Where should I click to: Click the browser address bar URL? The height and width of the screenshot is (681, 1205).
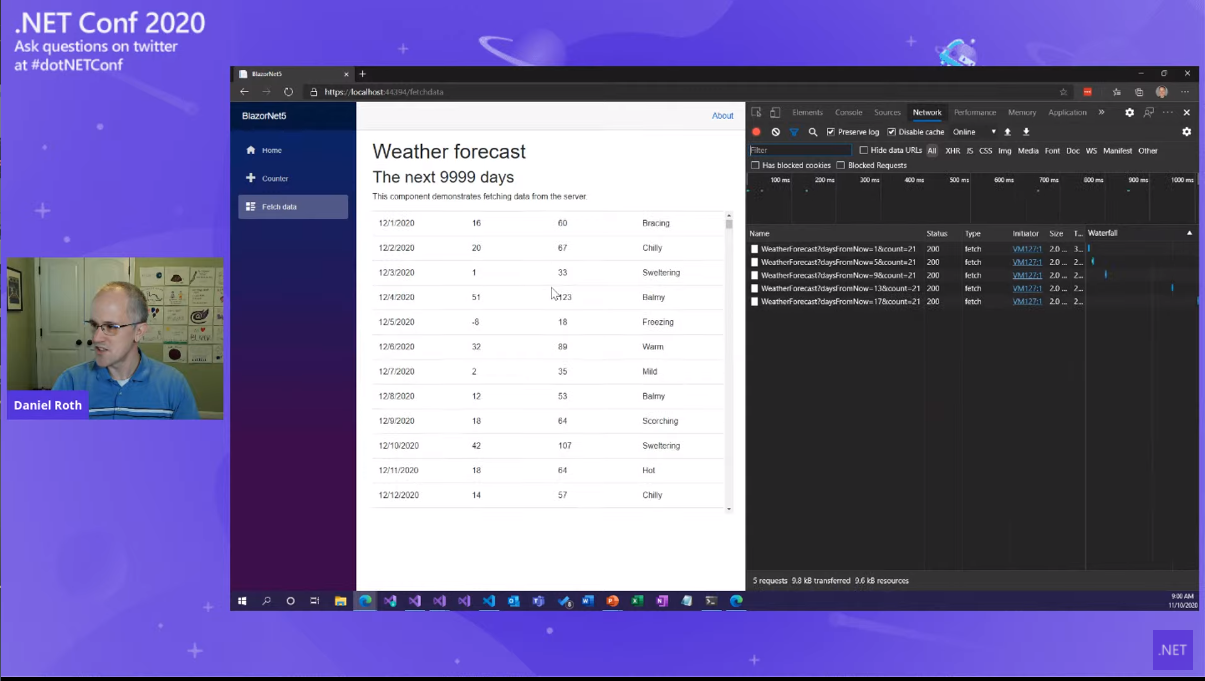click(384, 92)
